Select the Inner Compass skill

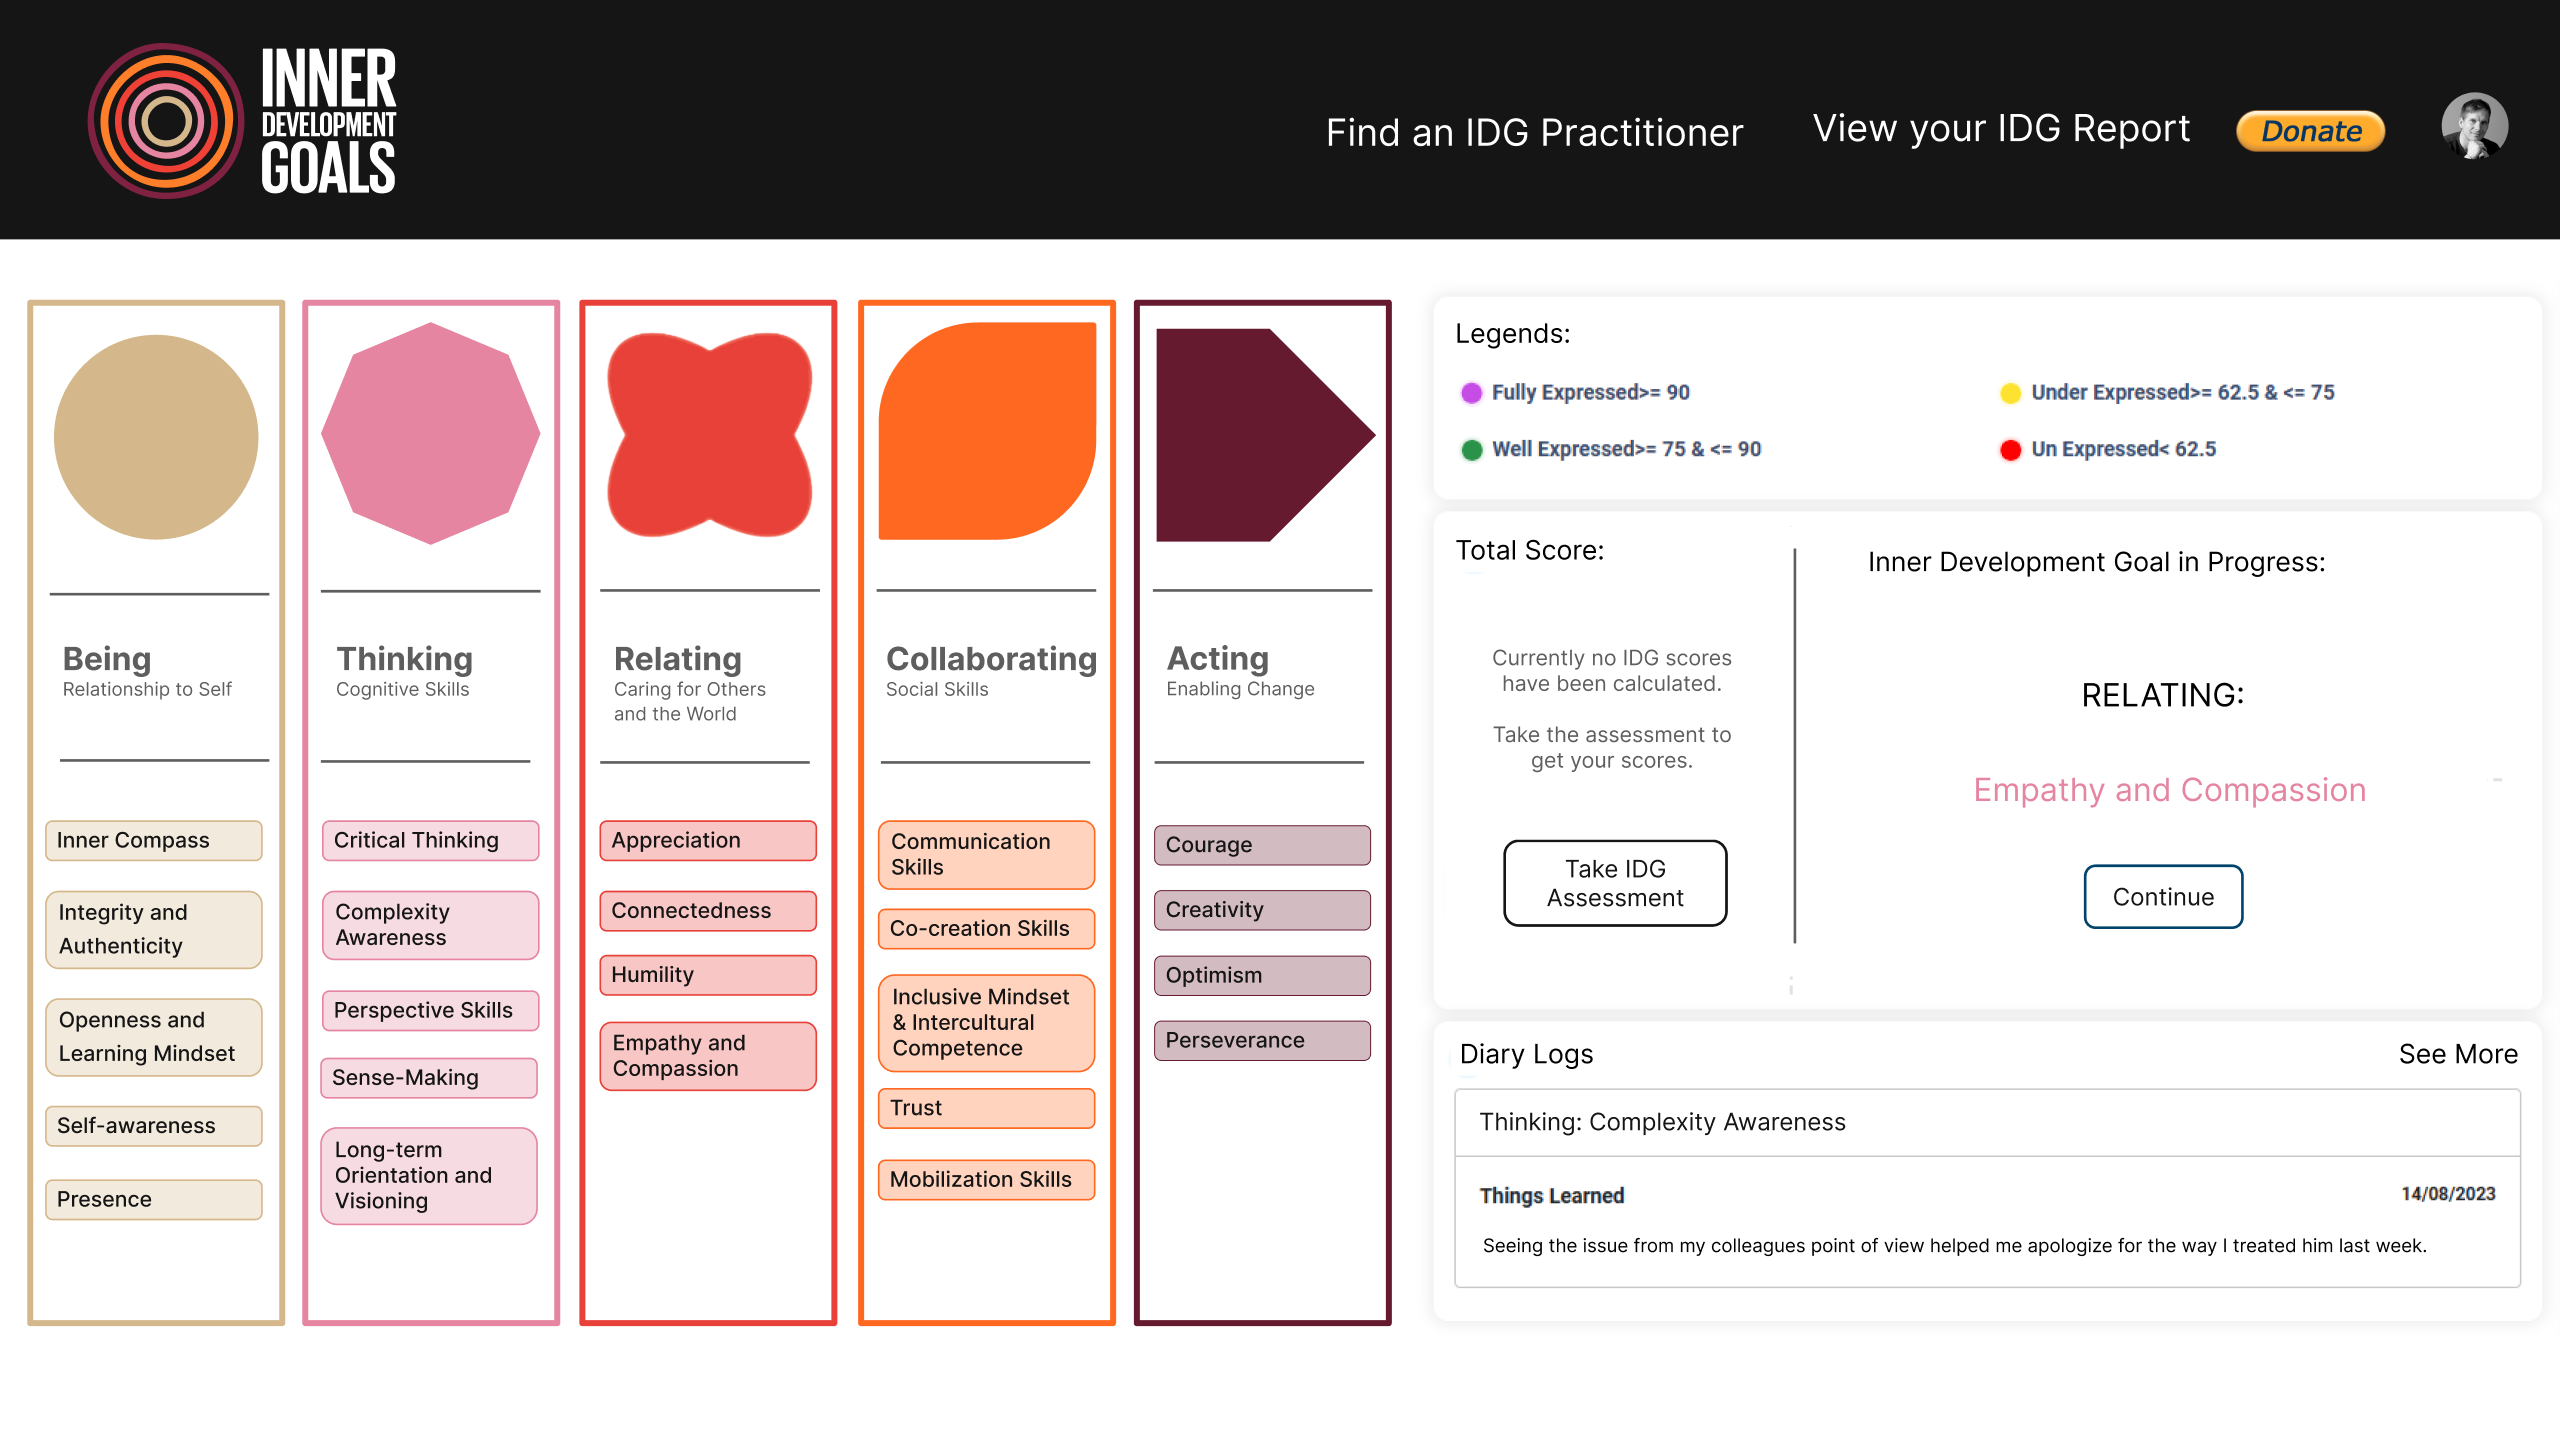pos(153,840)
